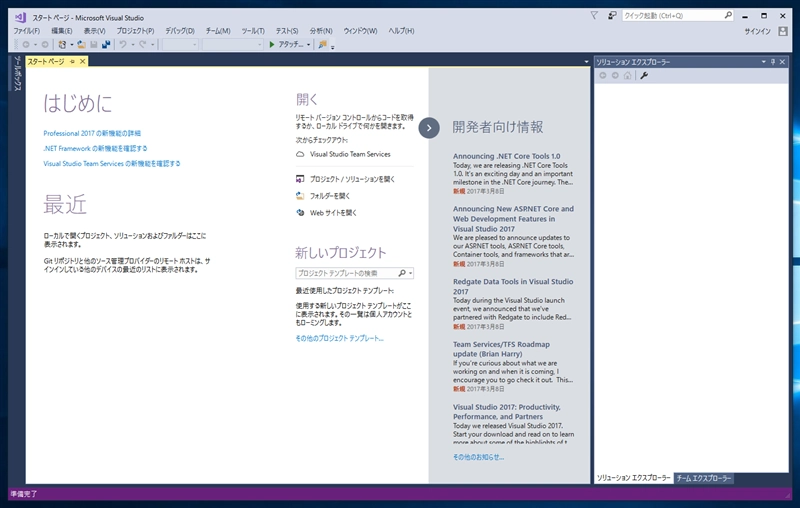The image size is (800, 508).
Task: Open the ツール(T) menu
Action: pos(253,31)
